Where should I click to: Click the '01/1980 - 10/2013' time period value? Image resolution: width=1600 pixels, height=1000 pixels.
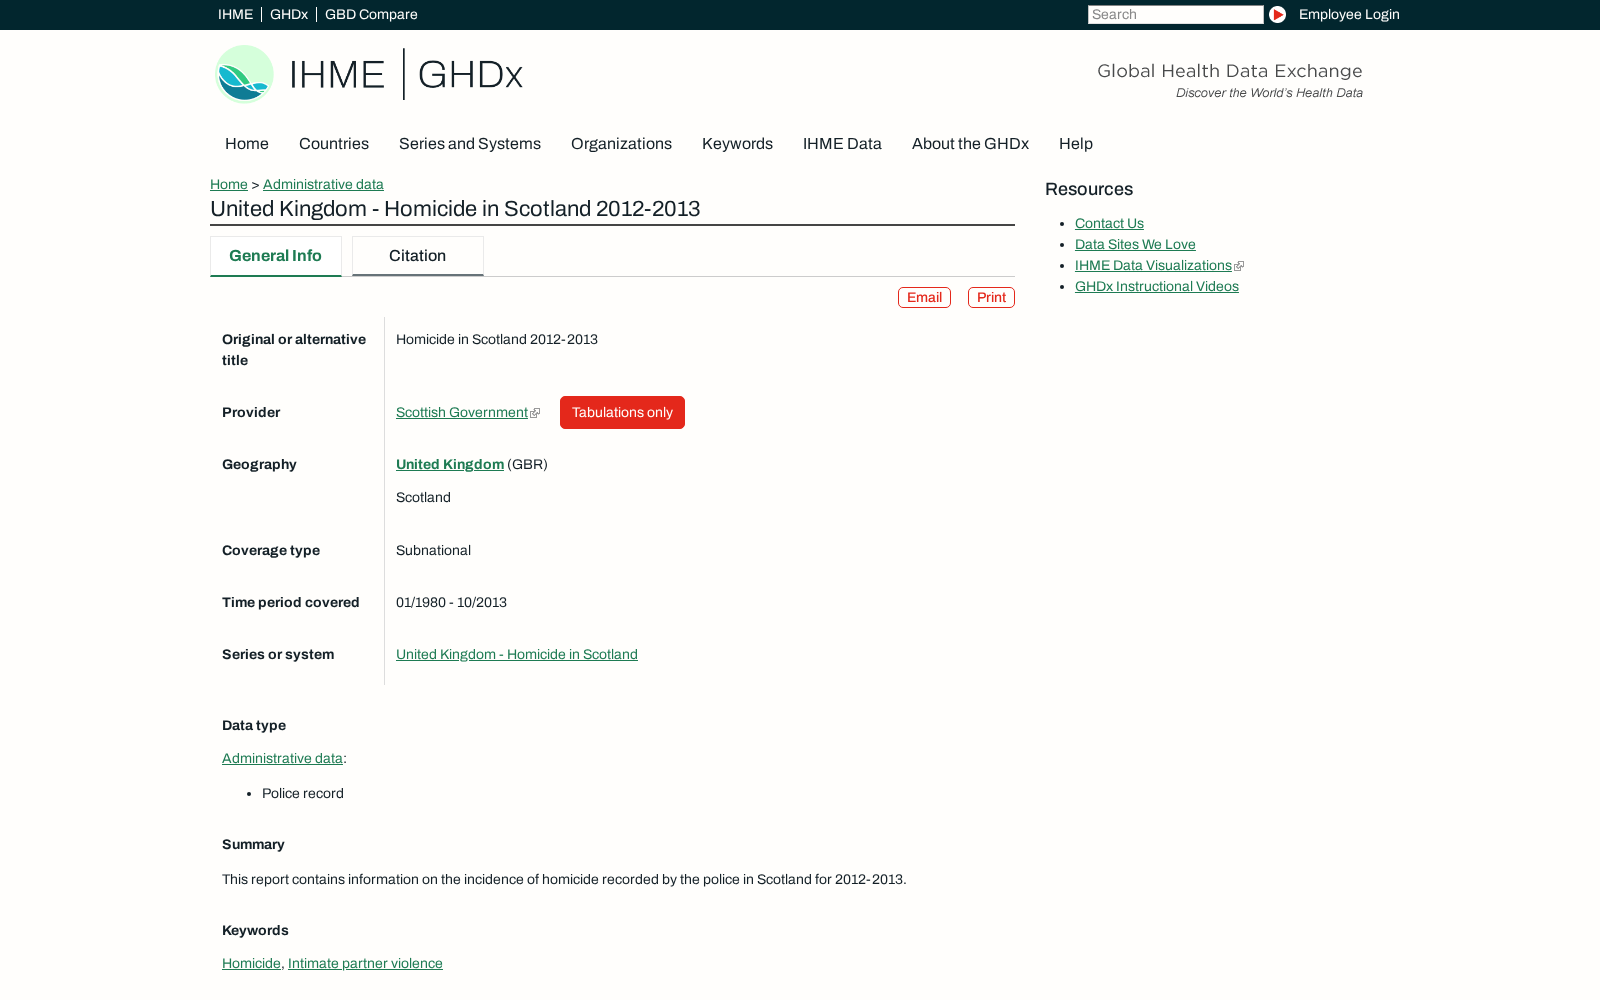(x=451, y=602)
